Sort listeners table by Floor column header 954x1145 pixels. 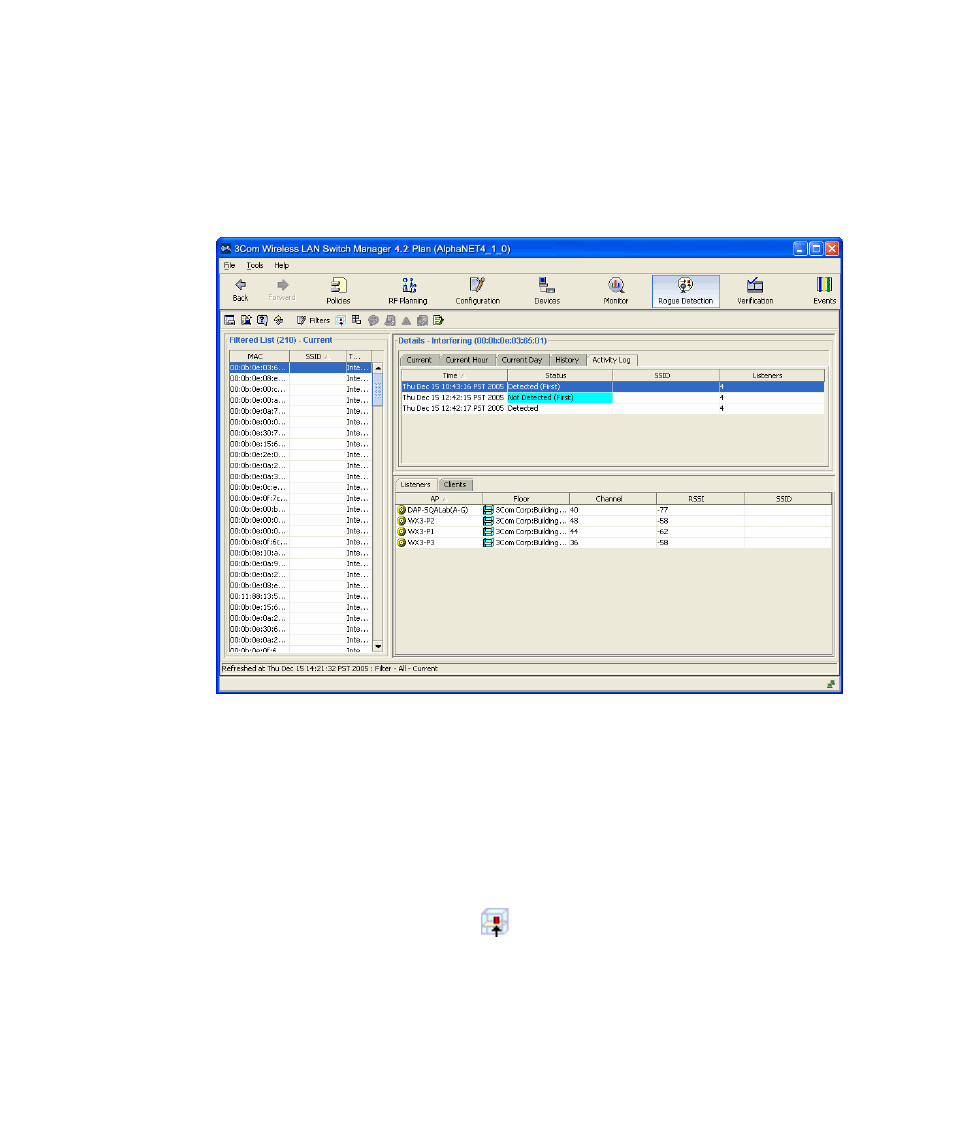click(525, 499)
